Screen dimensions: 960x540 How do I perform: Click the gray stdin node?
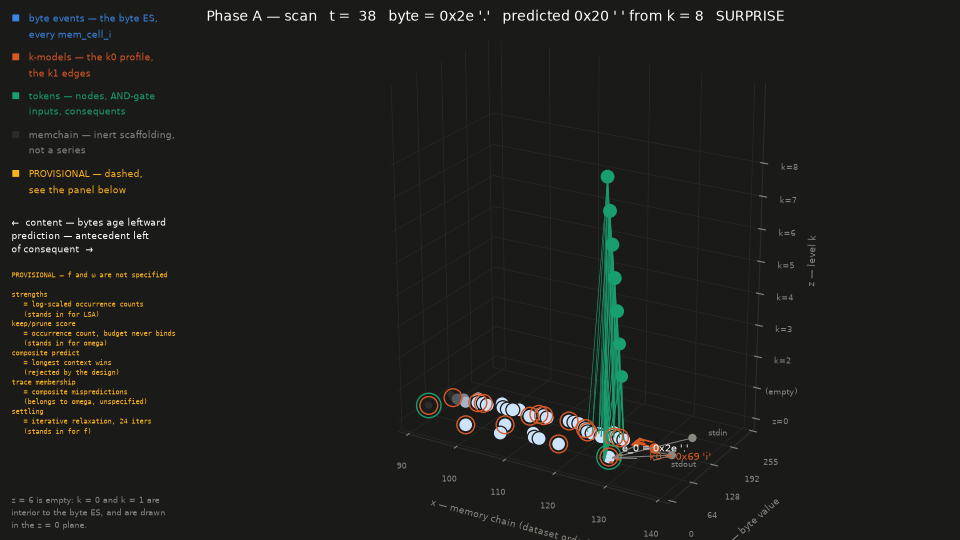[x=692, y=438]
